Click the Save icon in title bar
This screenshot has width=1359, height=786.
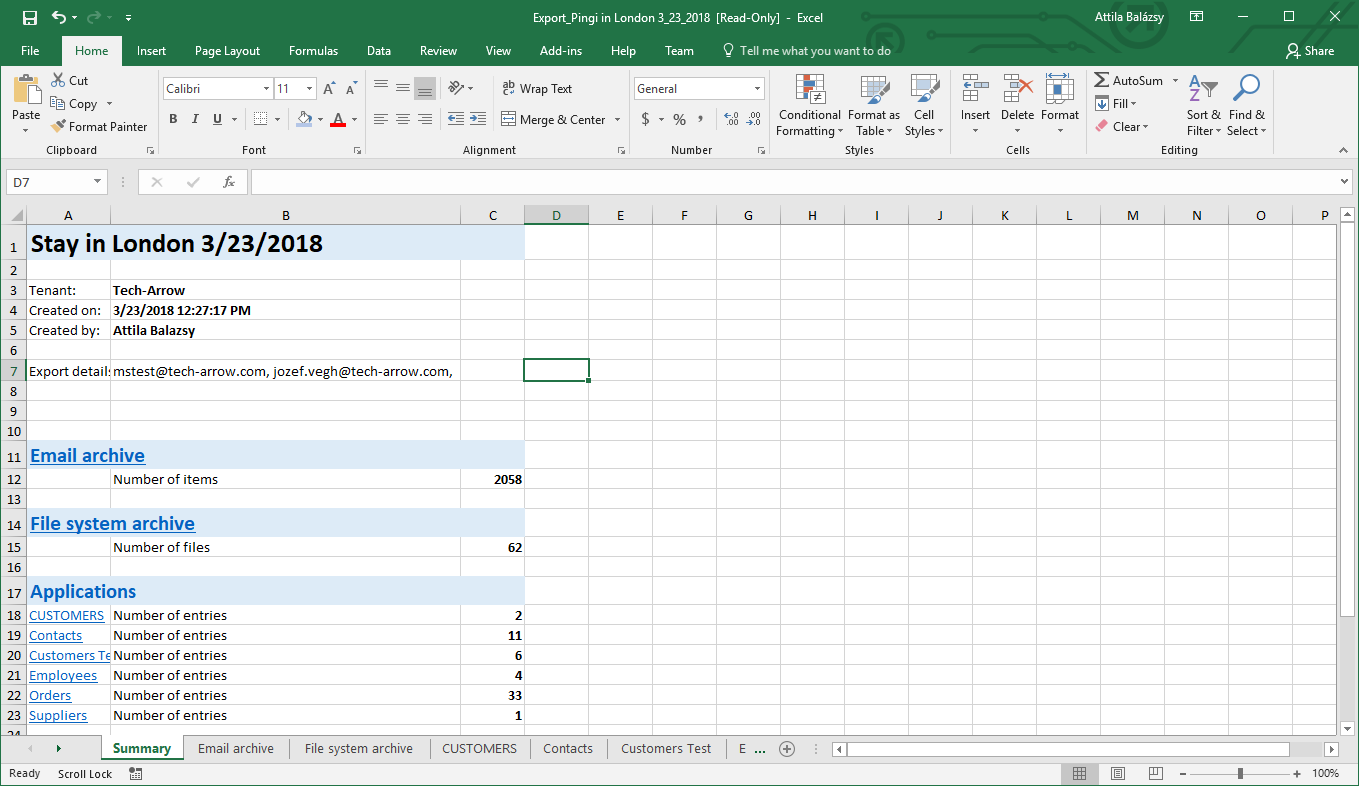pos(29,18)
